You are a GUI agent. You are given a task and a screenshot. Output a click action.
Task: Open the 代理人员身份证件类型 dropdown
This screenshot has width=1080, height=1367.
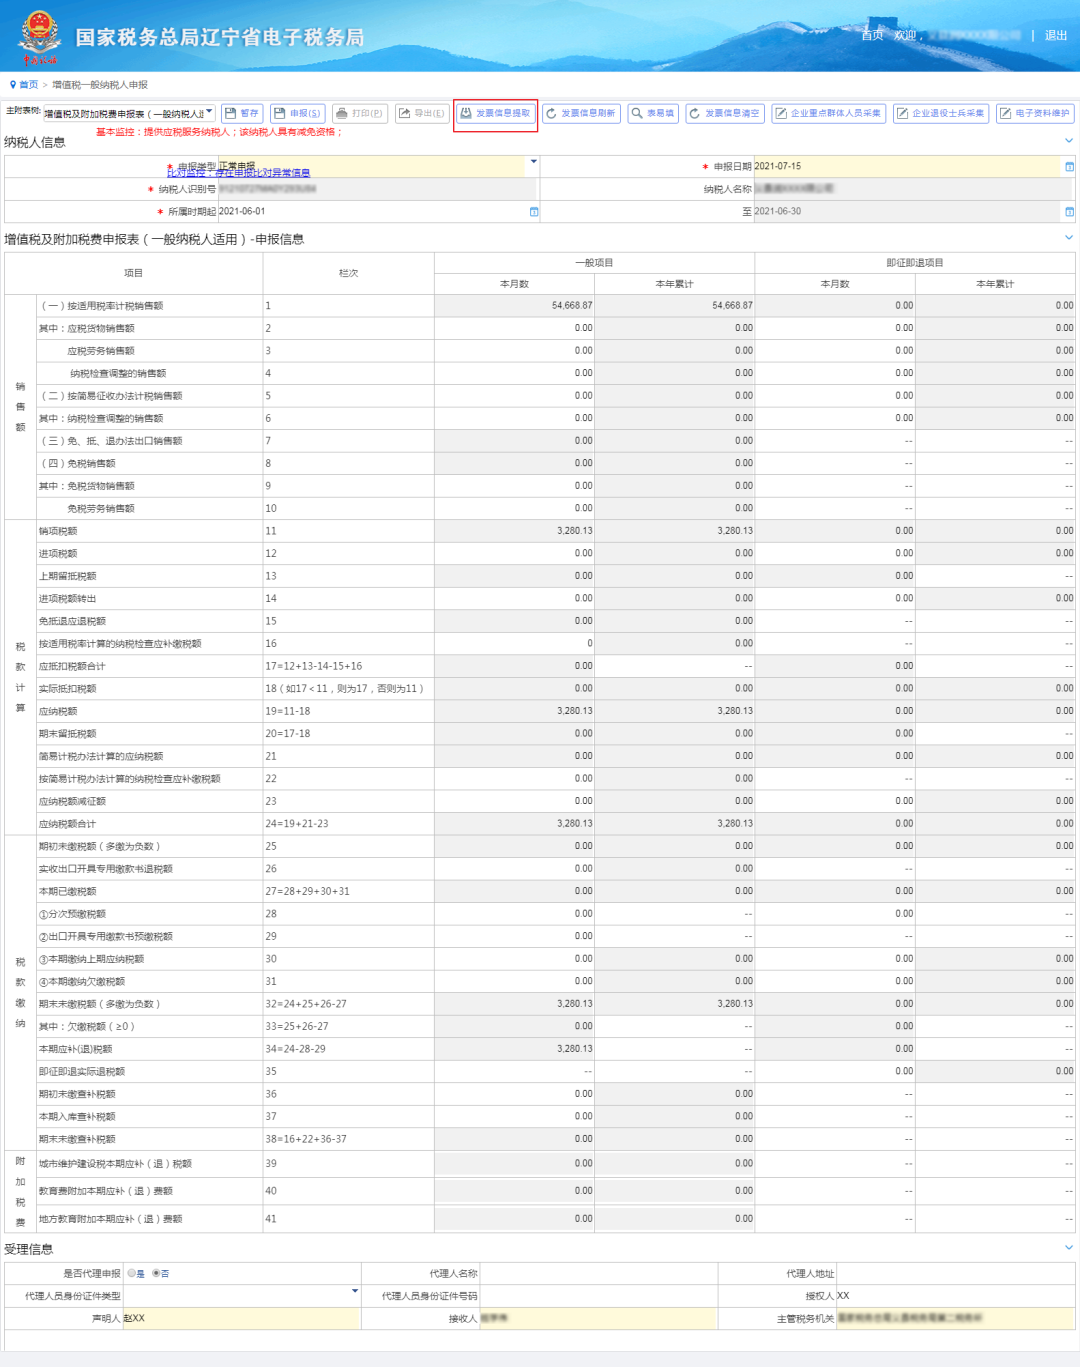point(355,1291)
